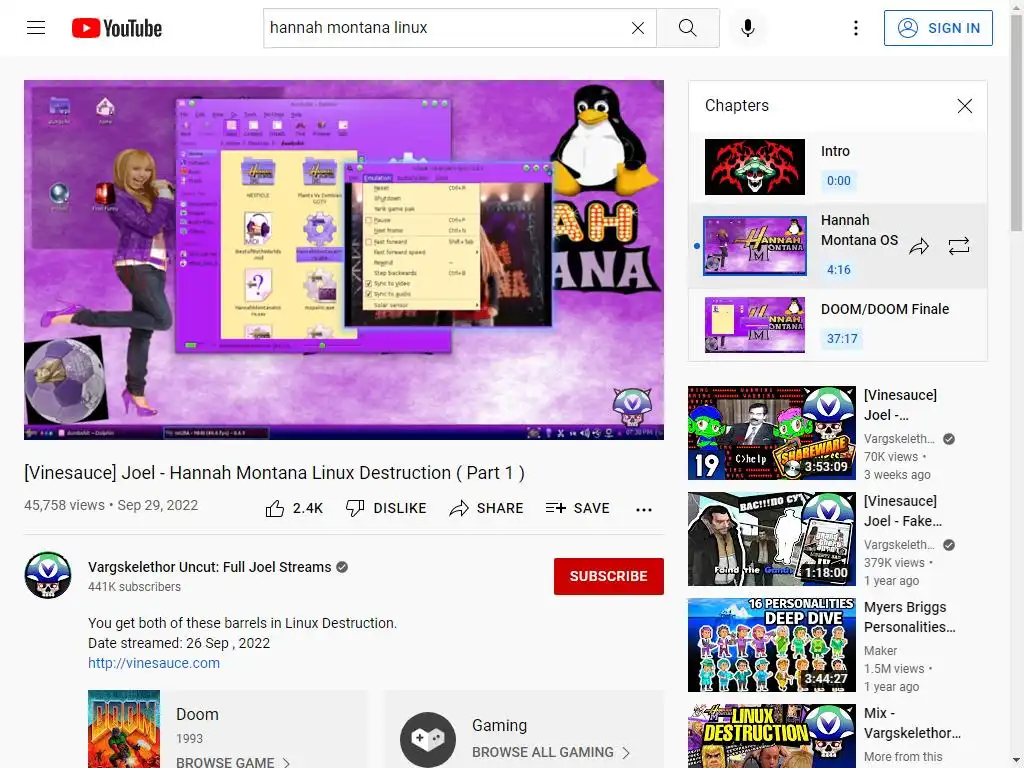Open Vargskelethor Uncut: Full Joel Streams channel
This screenshot has height=768, width=1024.
210,567
